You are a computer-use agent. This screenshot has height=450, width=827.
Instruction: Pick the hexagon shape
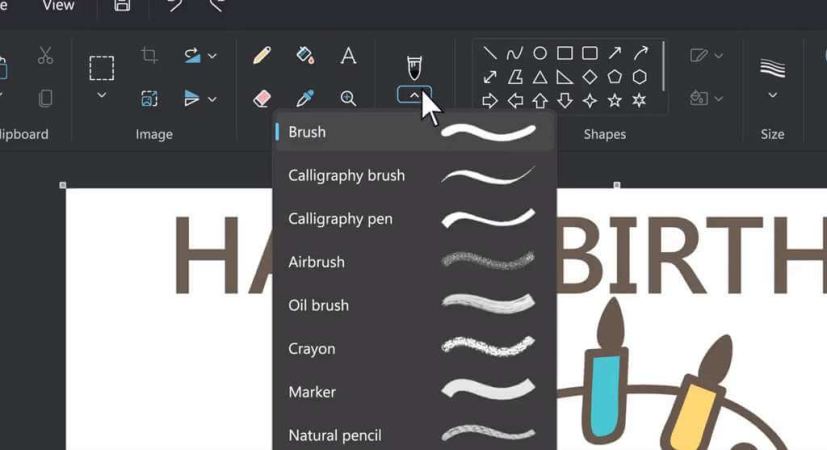(x=639, y=77)
